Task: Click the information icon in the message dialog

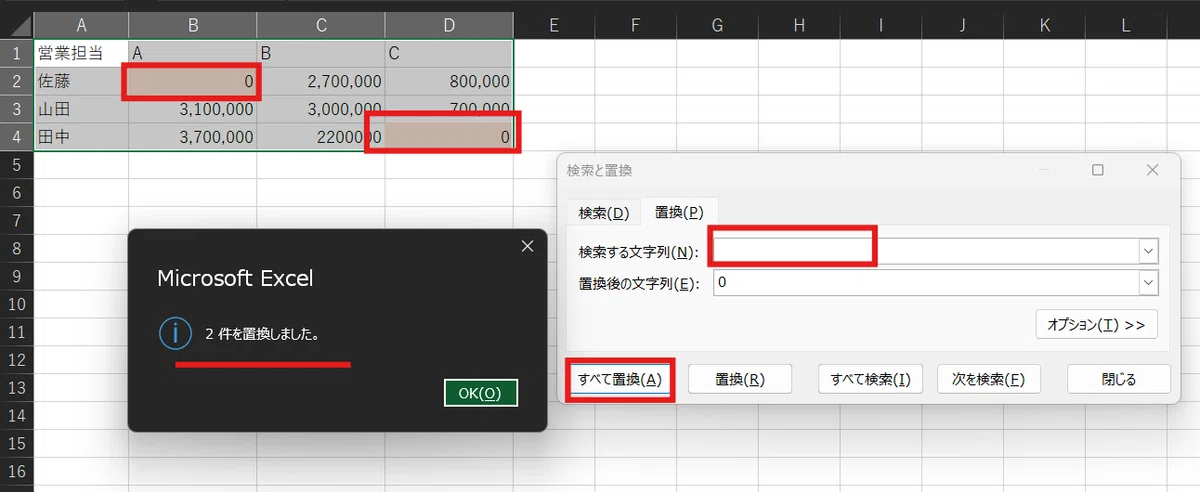Action: tap(175, 334)
